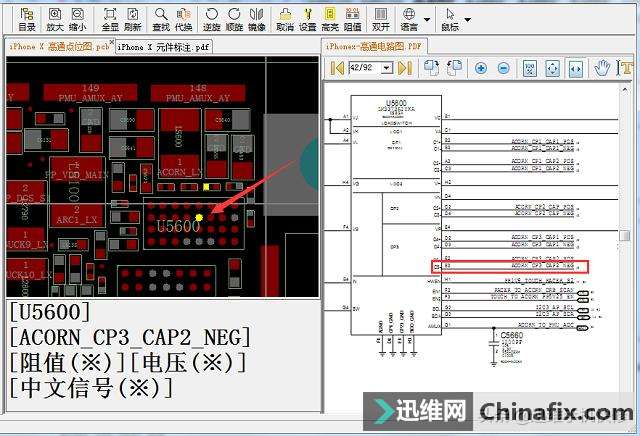Expand the 鼠标 mouse dropdown arrow
The image size is (640, 436).
click(x=468, y=19)
